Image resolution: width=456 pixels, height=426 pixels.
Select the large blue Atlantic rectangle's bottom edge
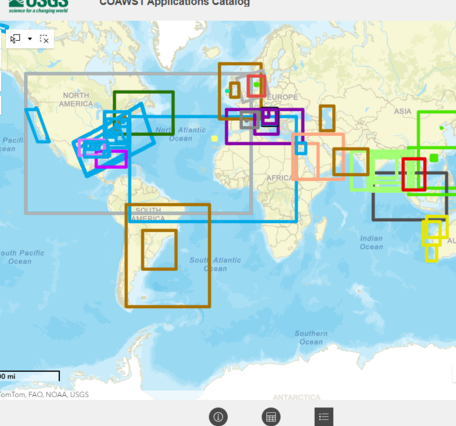(x=213, y=221)
